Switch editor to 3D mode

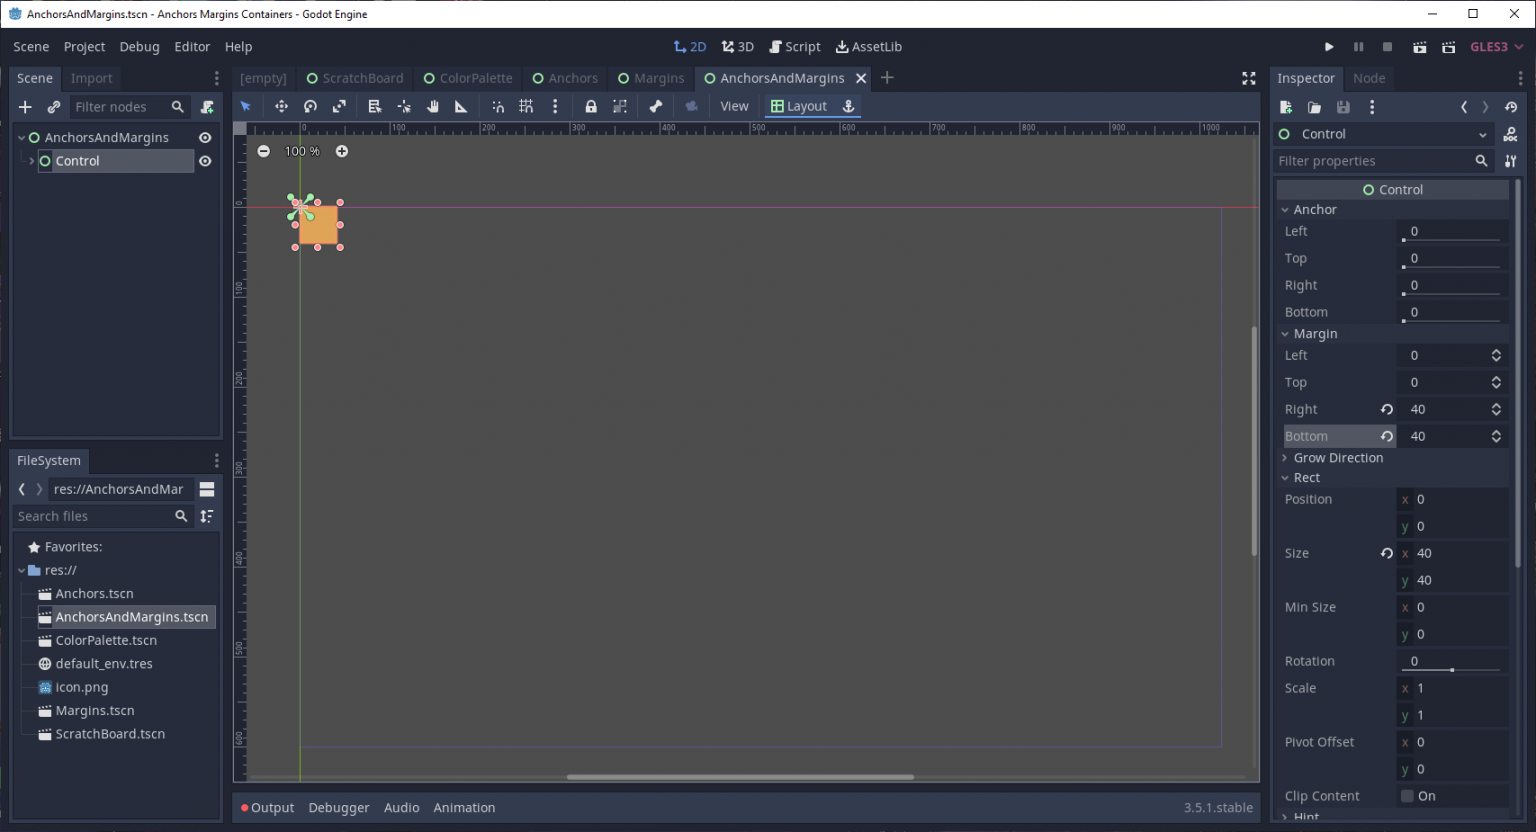pyautogui.click(x=737, y=46)
